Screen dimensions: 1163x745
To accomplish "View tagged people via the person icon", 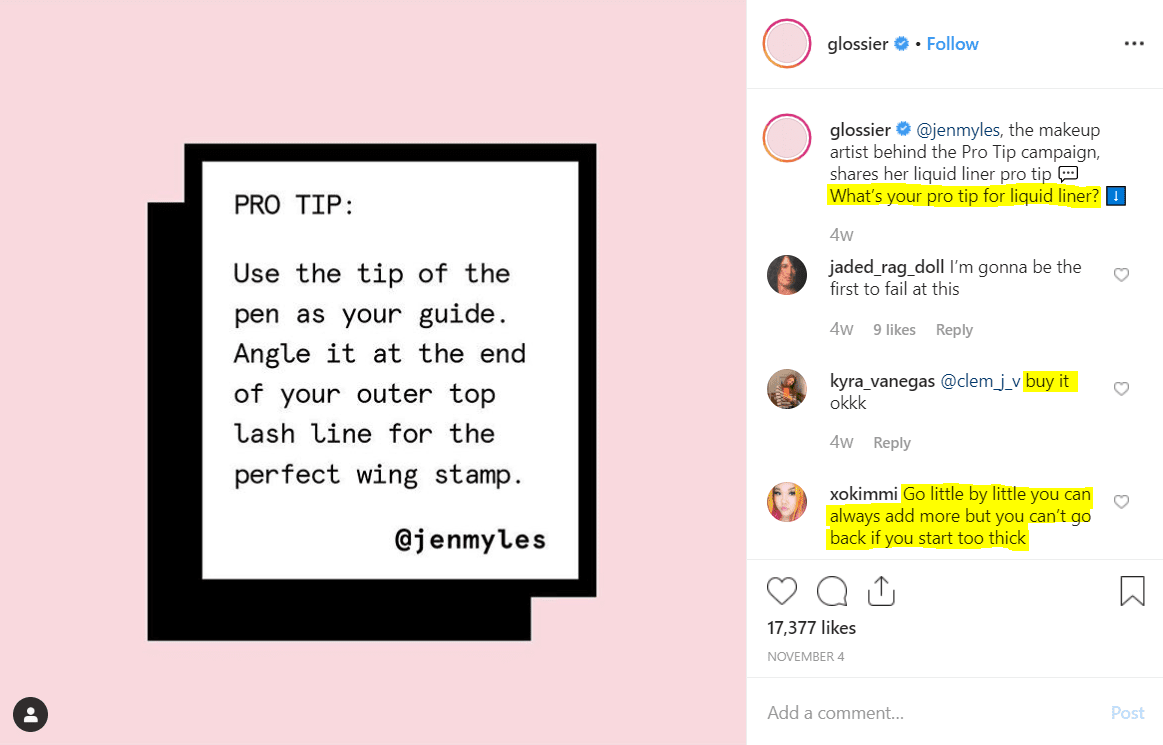I will tap(30, 715).
